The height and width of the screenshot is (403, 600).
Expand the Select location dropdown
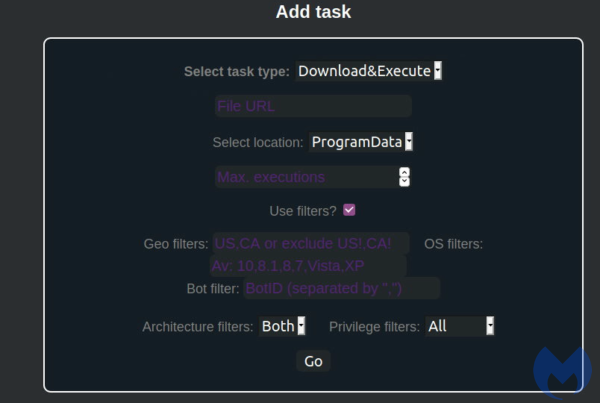(x=361, y=142)
